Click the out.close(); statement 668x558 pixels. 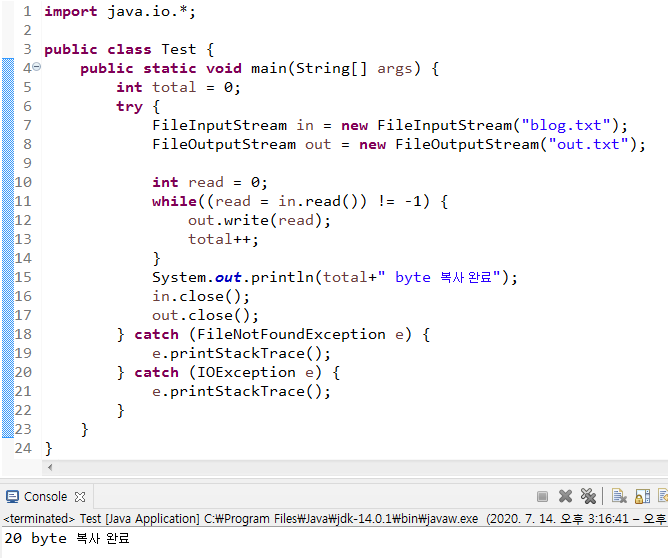pyautogui.click(x=205, y=316)
